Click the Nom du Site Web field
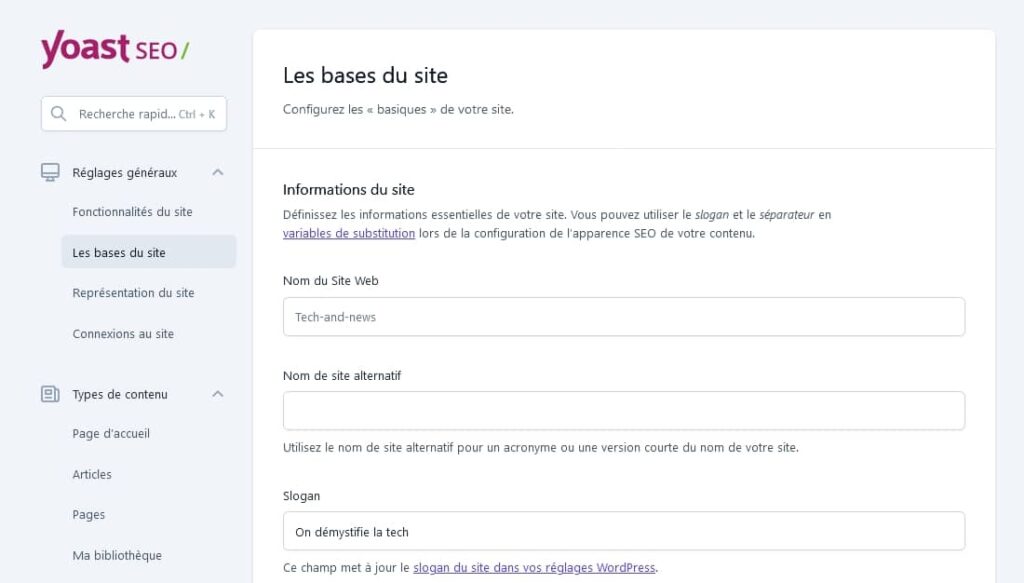 pyautogui.click(x=624, y=316)
